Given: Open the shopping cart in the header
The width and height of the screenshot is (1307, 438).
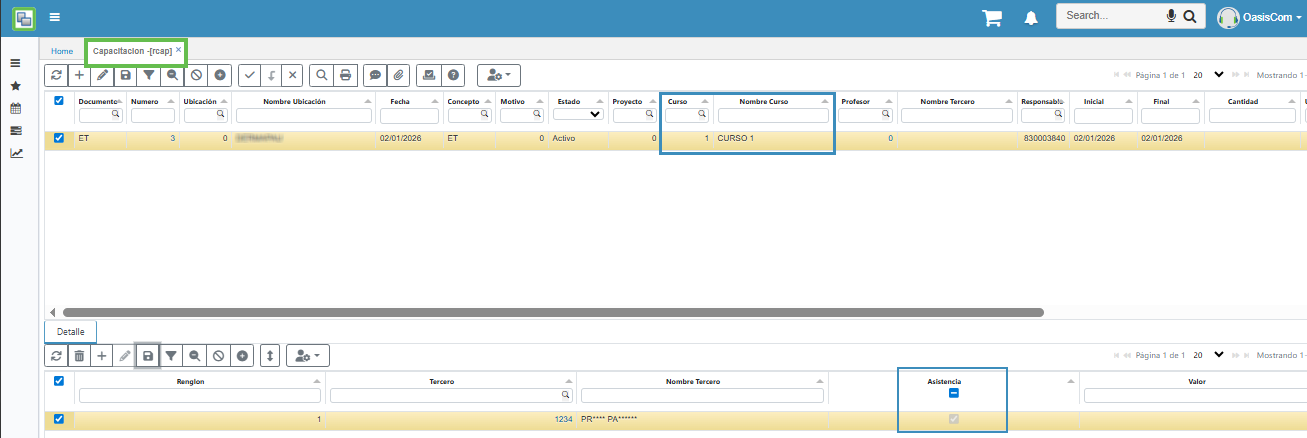Looking at the screenshot, I should pos(992,17).
